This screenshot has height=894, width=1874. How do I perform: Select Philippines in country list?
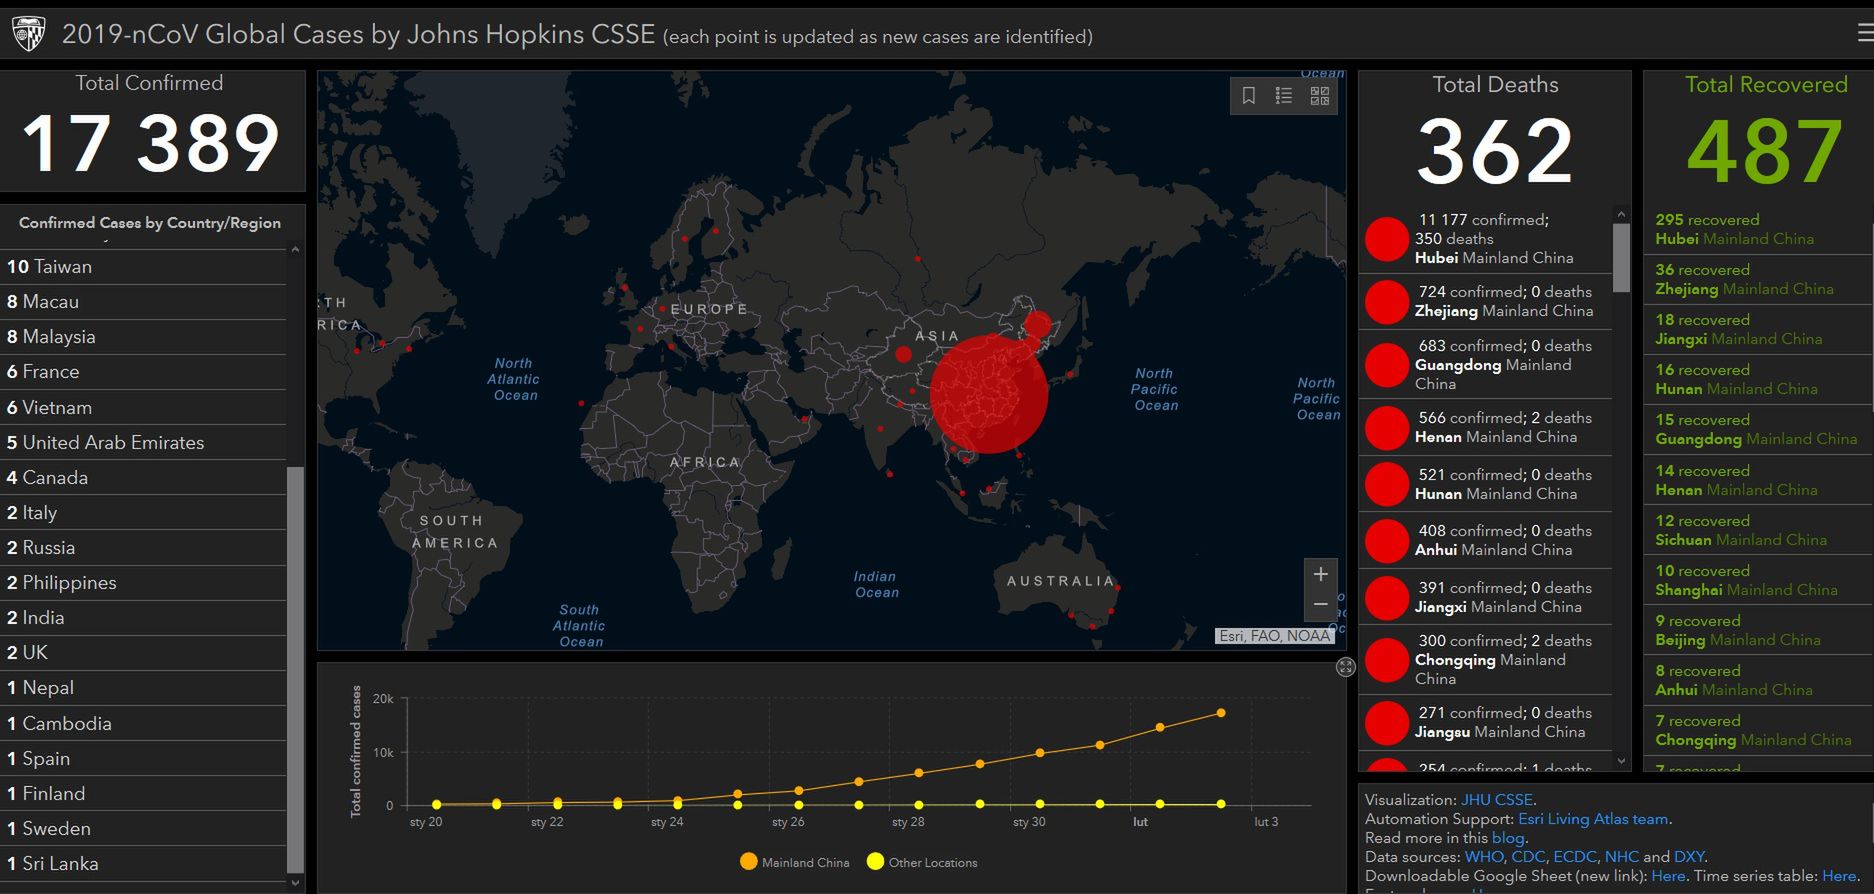144,583
